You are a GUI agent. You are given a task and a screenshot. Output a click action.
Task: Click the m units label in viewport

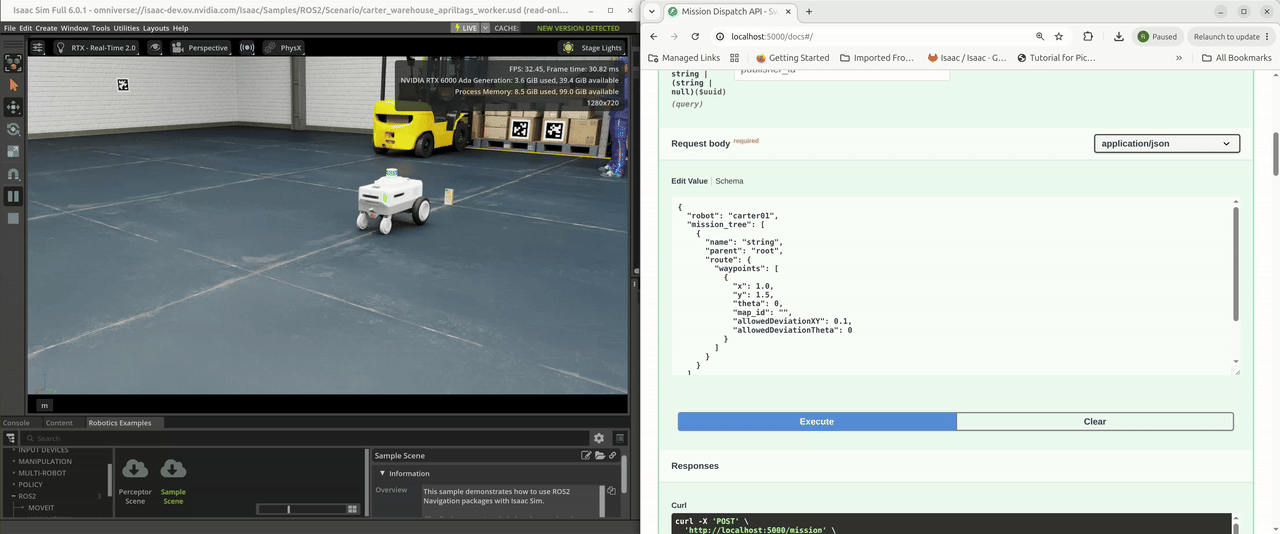[44, 405]
